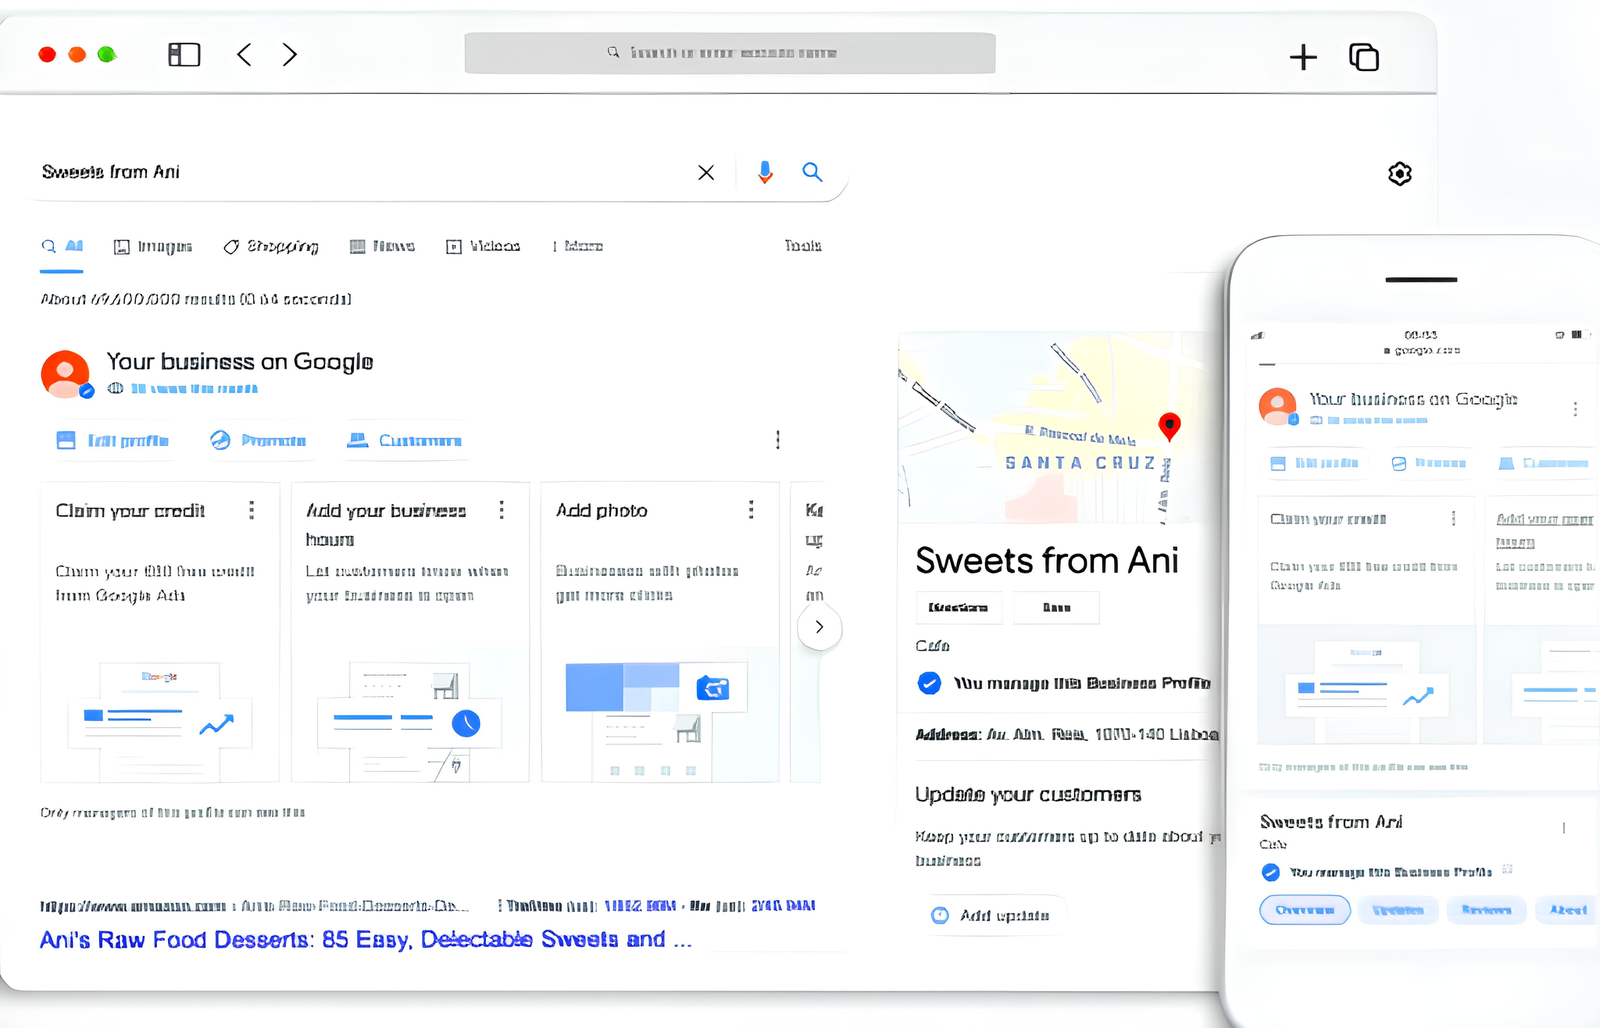Click the Promote icon
The width and height of the screenshot is (1600, 1028).
[218, 440]
